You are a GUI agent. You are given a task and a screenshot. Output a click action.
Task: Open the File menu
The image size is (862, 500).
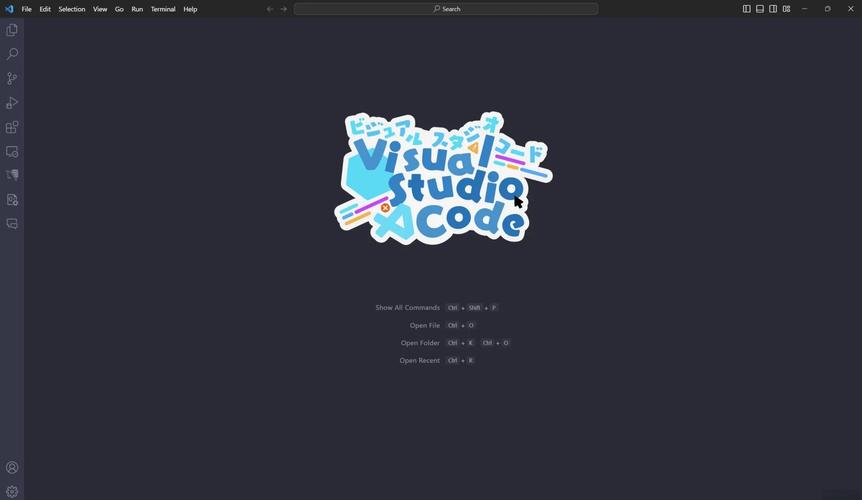(27, 9)
